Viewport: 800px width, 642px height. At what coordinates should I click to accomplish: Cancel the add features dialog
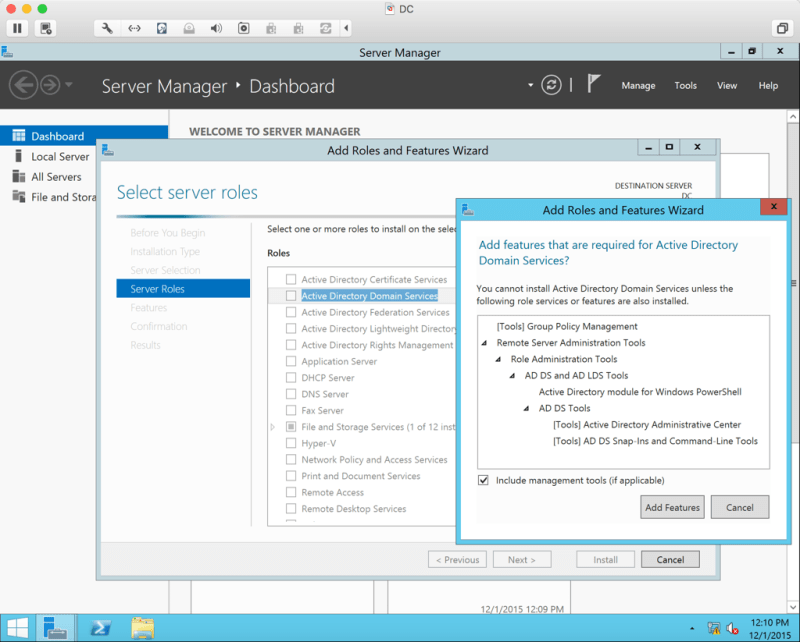[739, 507]
